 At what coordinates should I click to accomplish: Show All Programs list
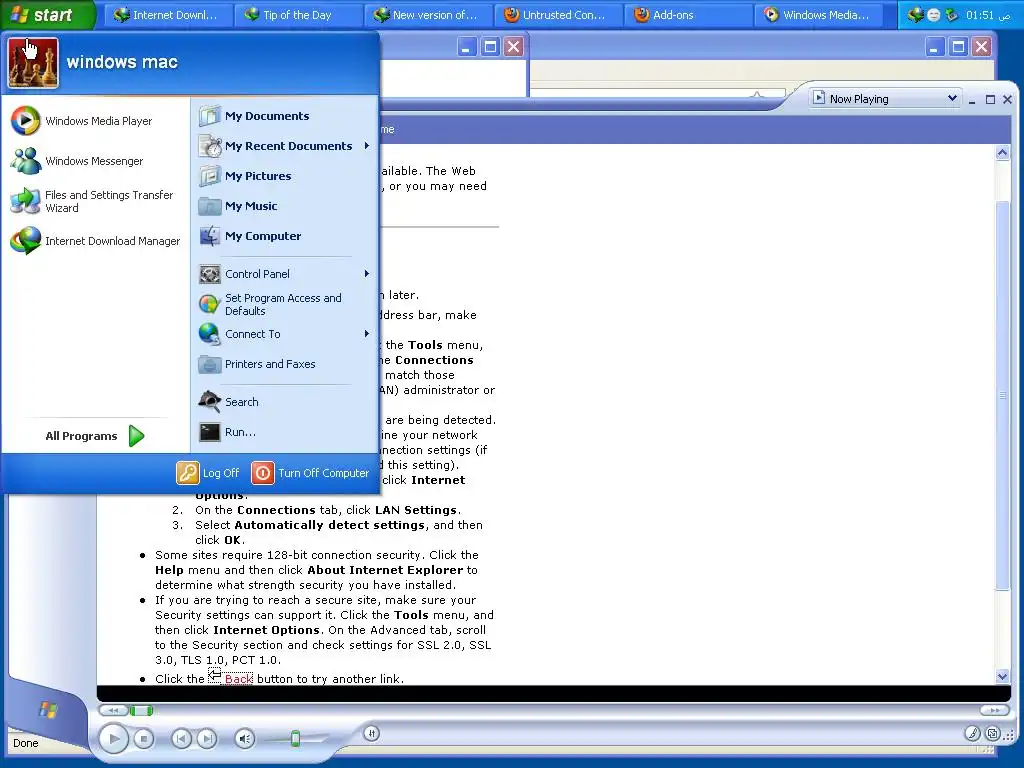coord(95,436)
